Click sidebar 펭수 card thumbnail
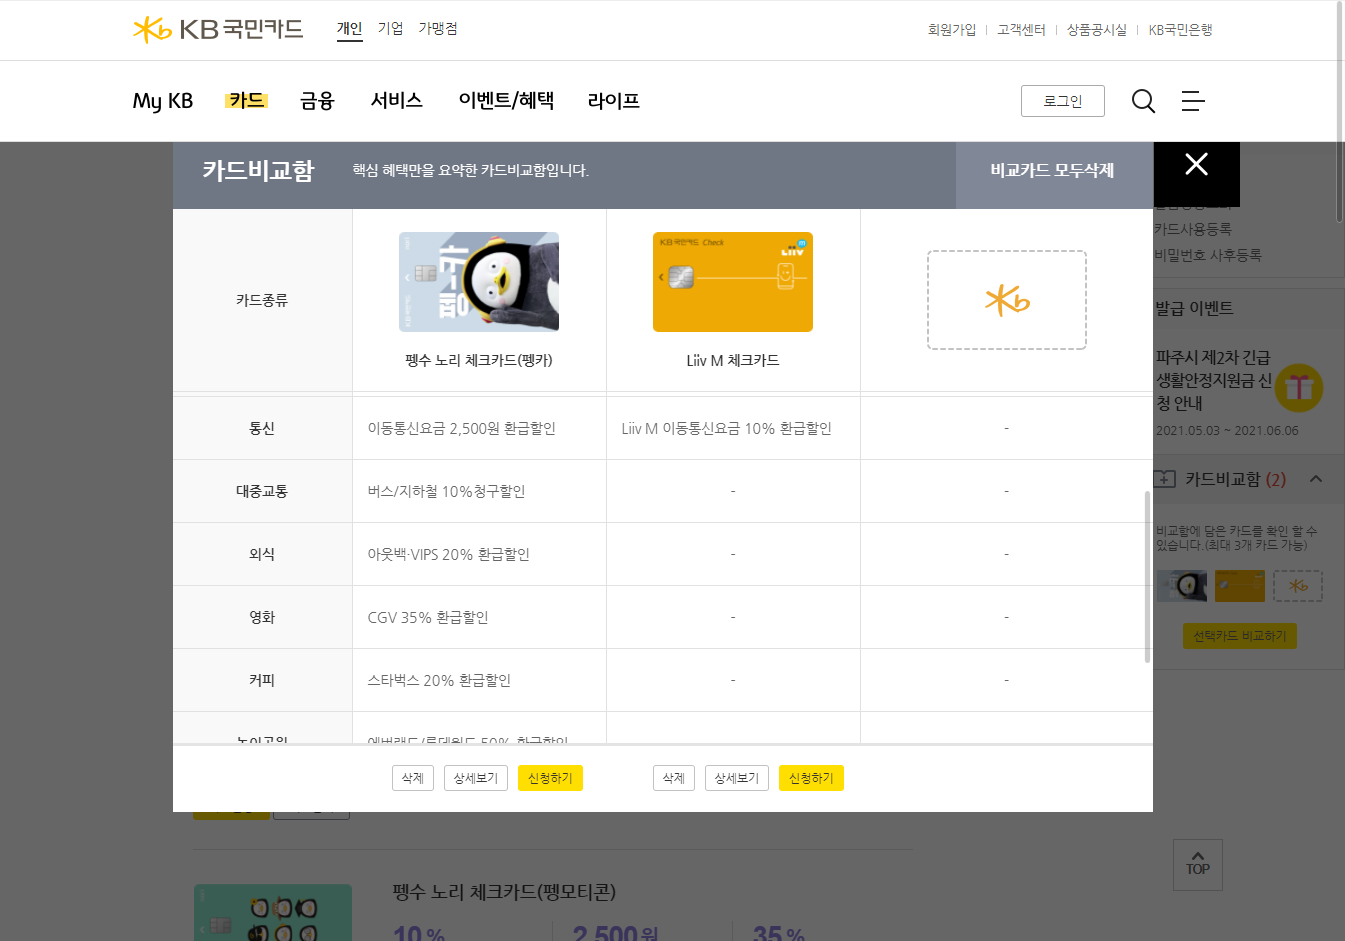 coord(1181,586)
